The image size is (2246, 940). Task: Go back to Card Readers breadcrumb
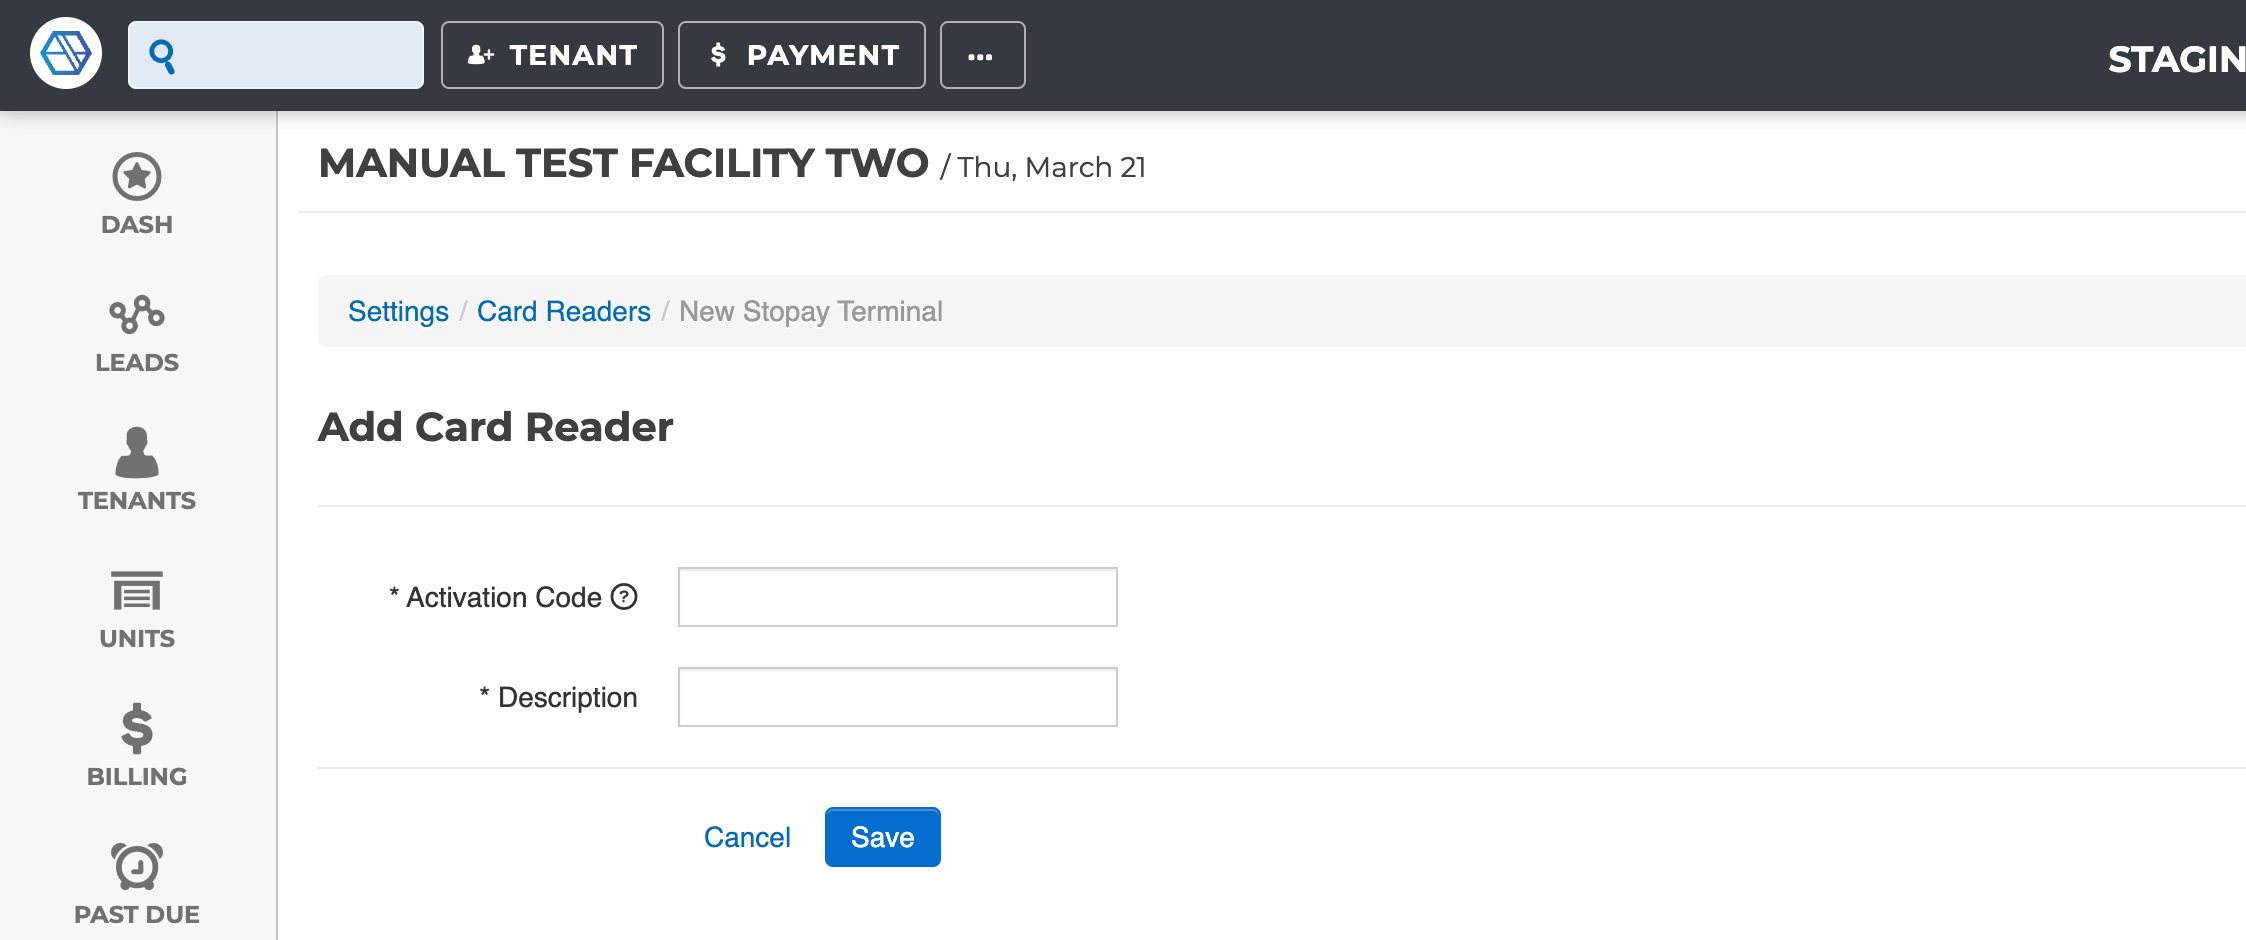coord(564,311)
